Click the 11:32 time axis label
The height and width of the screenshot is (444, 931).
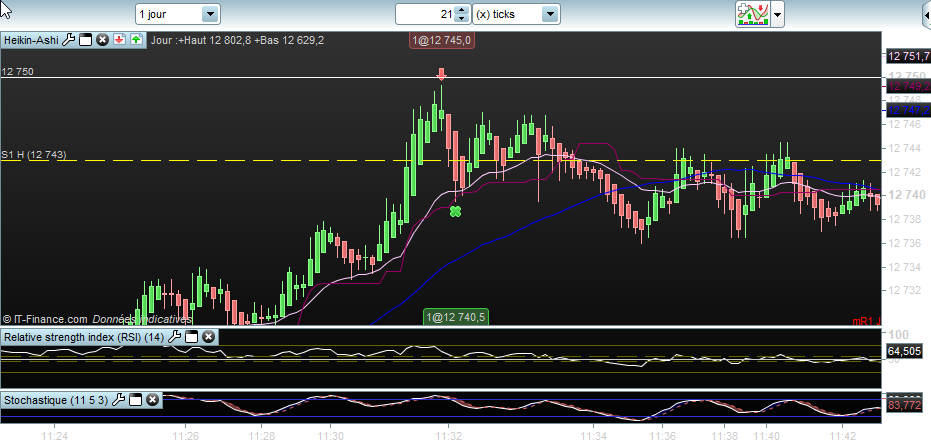(x=449, y=435)
